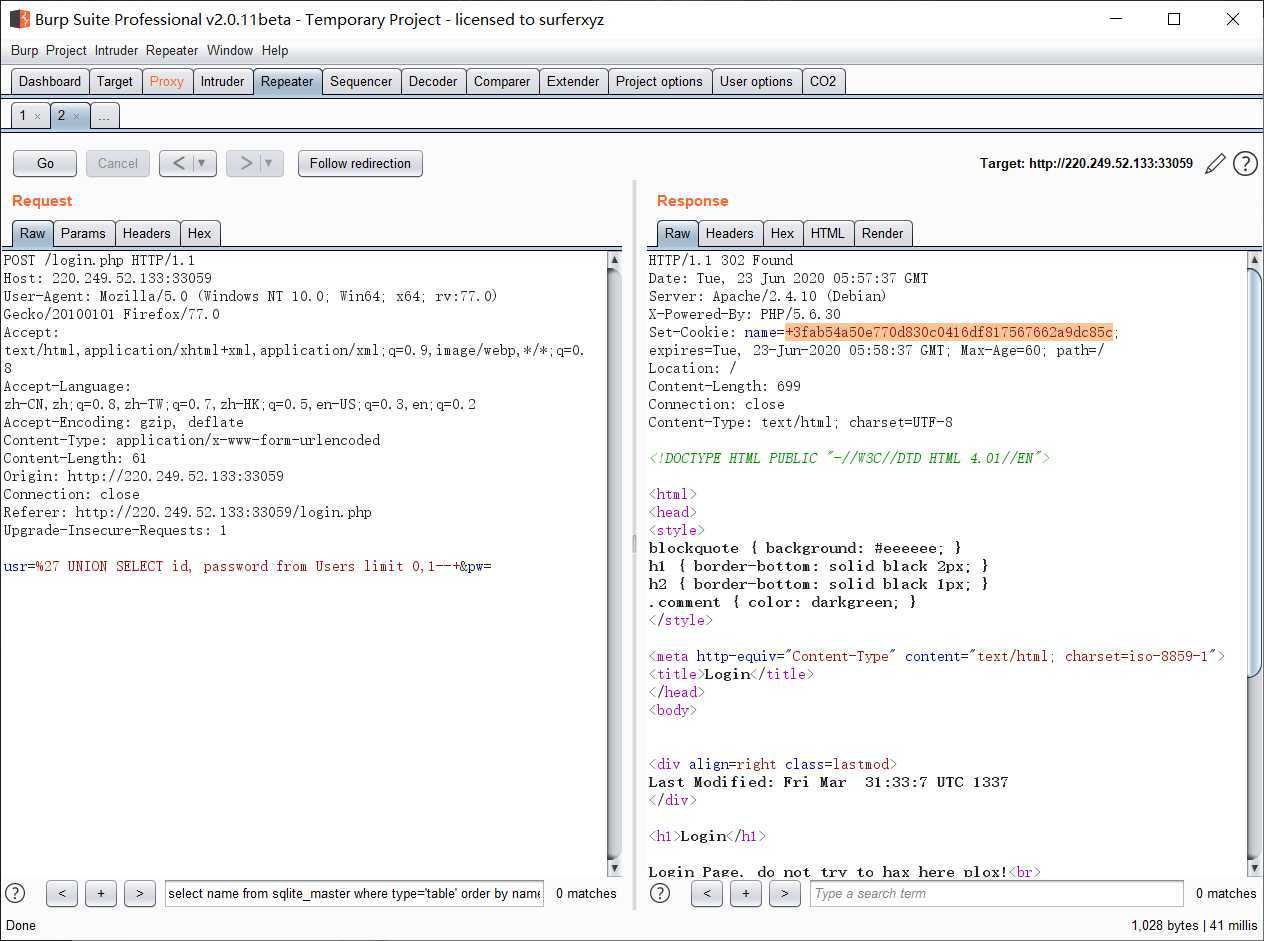Switch response view to Headers tab
Screen dimensions: 1264x941
tap(729, 233)
